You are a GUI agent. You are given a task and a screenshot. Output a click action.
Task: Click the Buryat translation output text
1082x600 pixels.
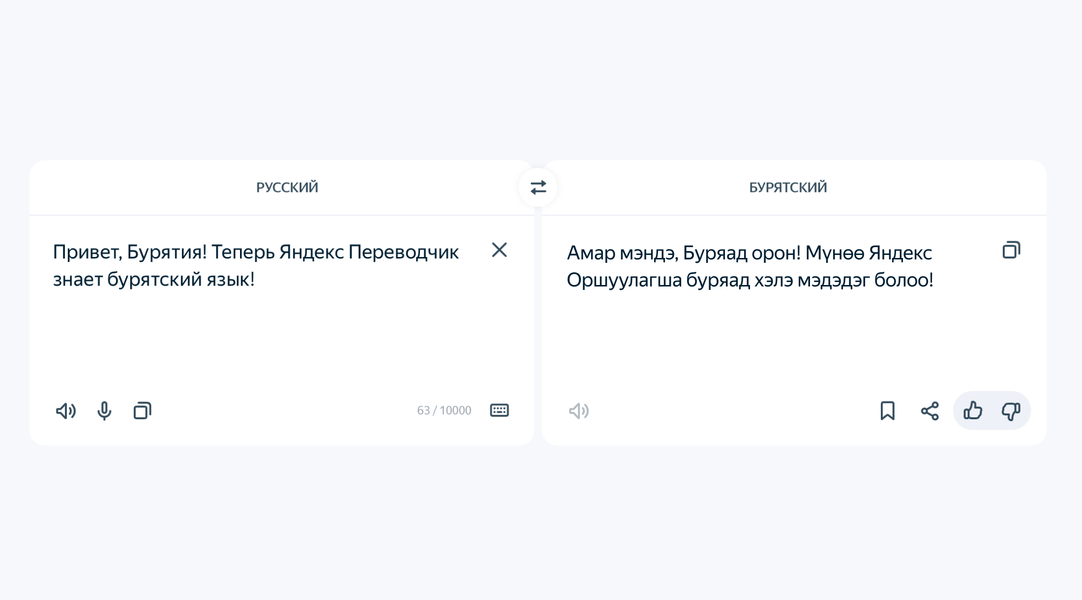[750, 266]
